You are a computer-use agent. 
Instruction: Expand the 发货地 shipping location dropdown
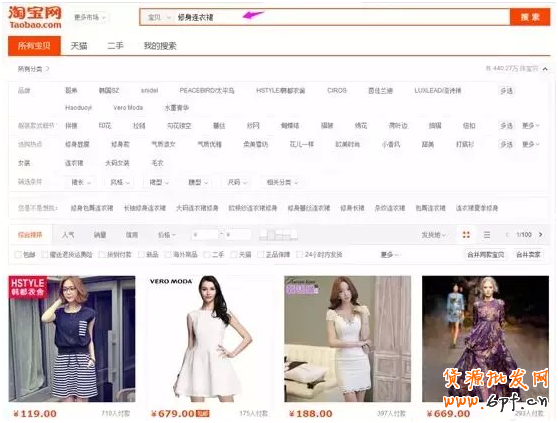[433, 235]
